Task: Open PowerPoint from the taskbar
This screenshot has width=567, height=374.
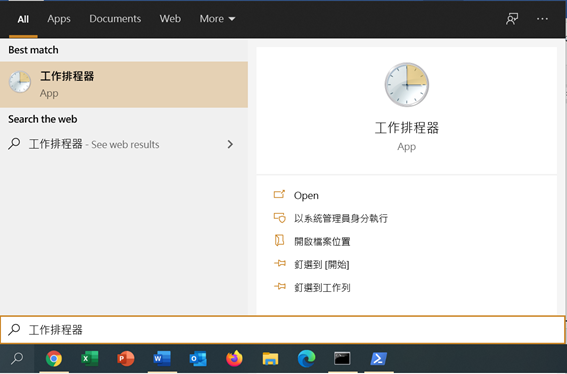Action: (x=125, y=359)
